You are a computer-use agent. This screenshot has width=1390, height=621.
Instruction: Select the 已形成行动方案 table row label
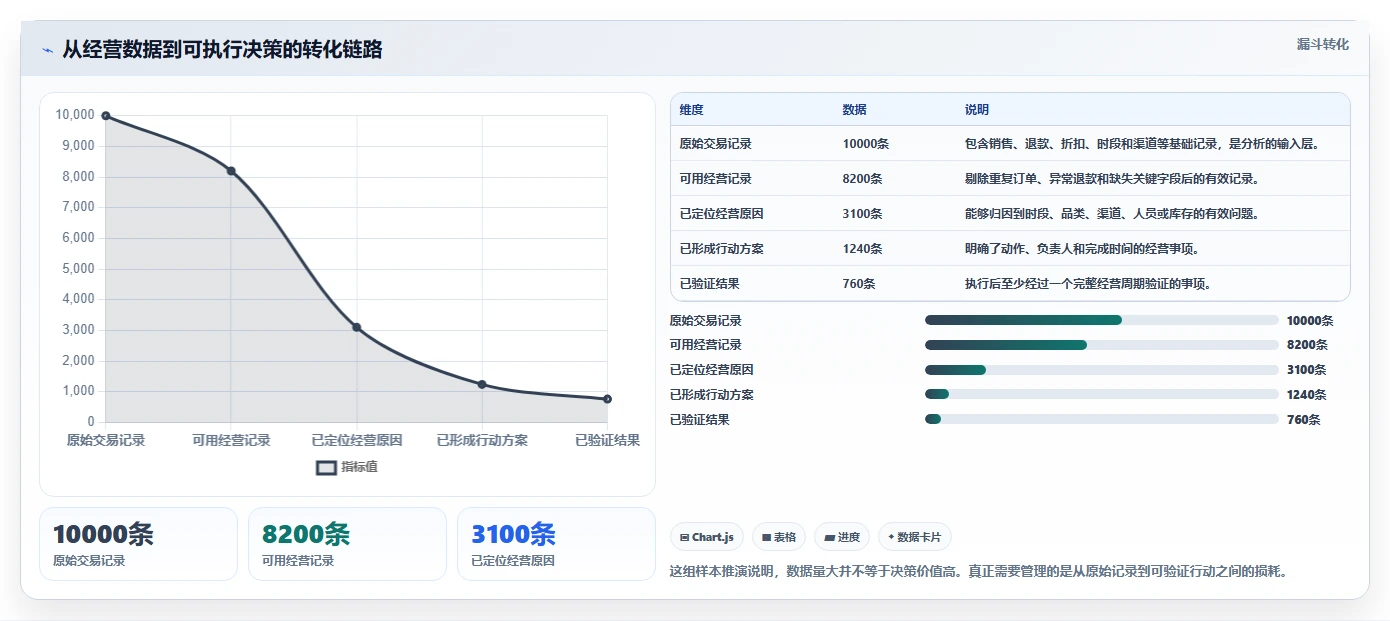(x=721, y=249)
